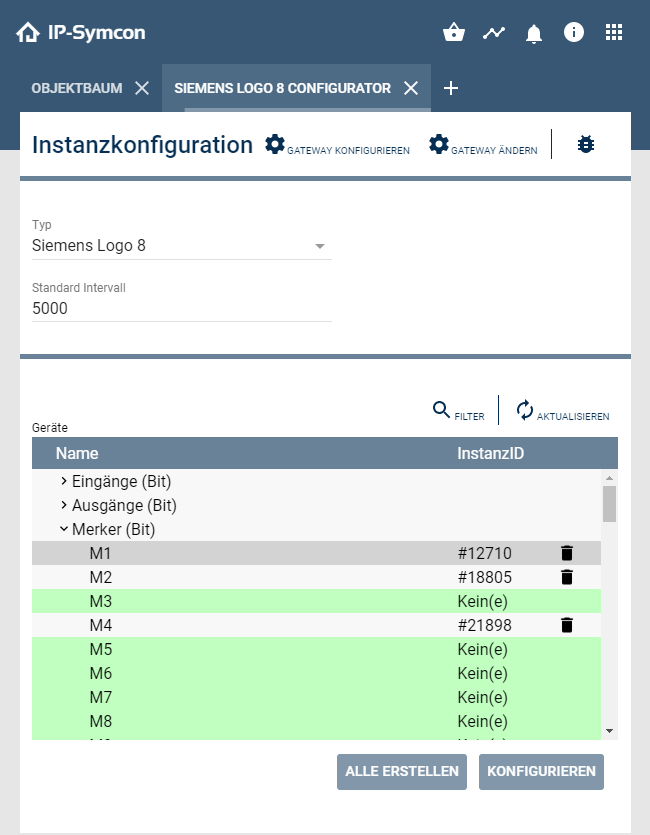650x835 pixels.
Task: Open the notifications bell icon
Action: click(x=533, y=32)
